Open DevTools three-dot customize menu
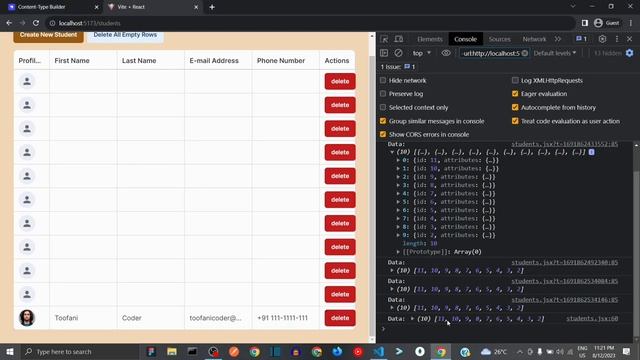640x360 pixels. (617, 39)
